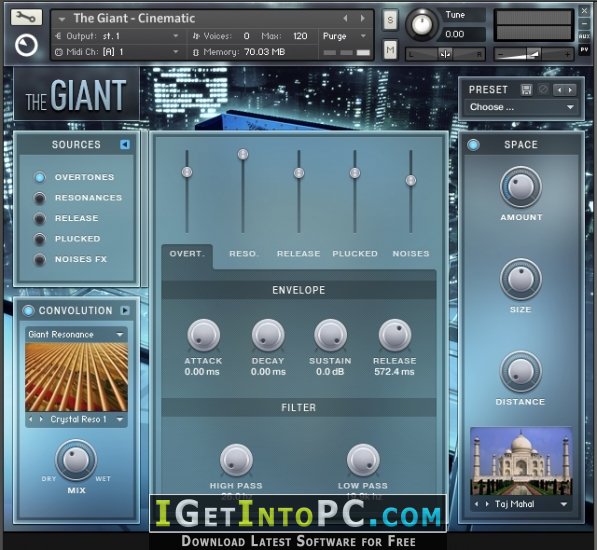Screen dimensions: 597x550
Task: Open Midi Ch dropdown
Action: click(x=176, y=51)
